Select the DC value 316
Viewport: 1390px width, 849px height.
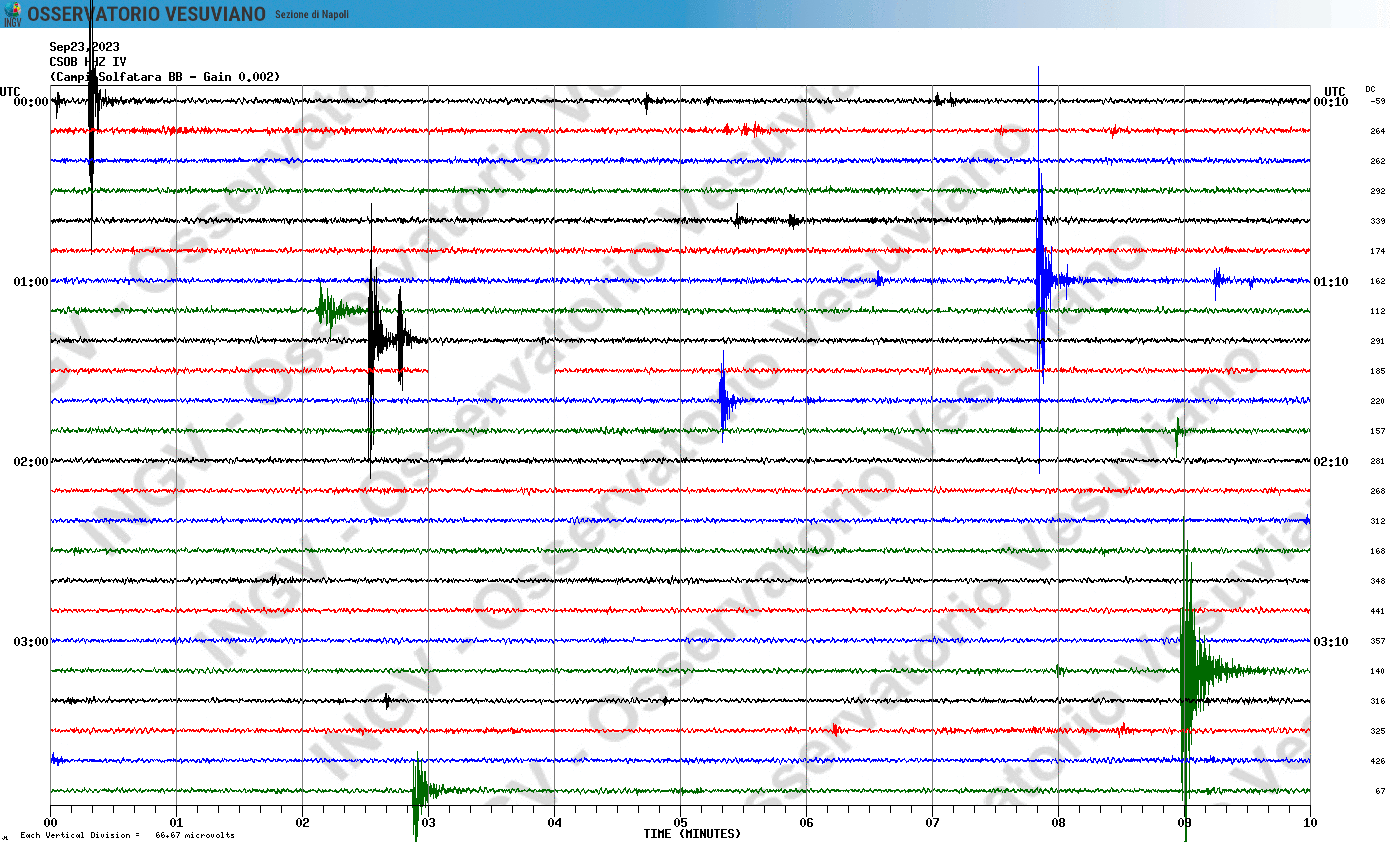[x=1377, y=701]
